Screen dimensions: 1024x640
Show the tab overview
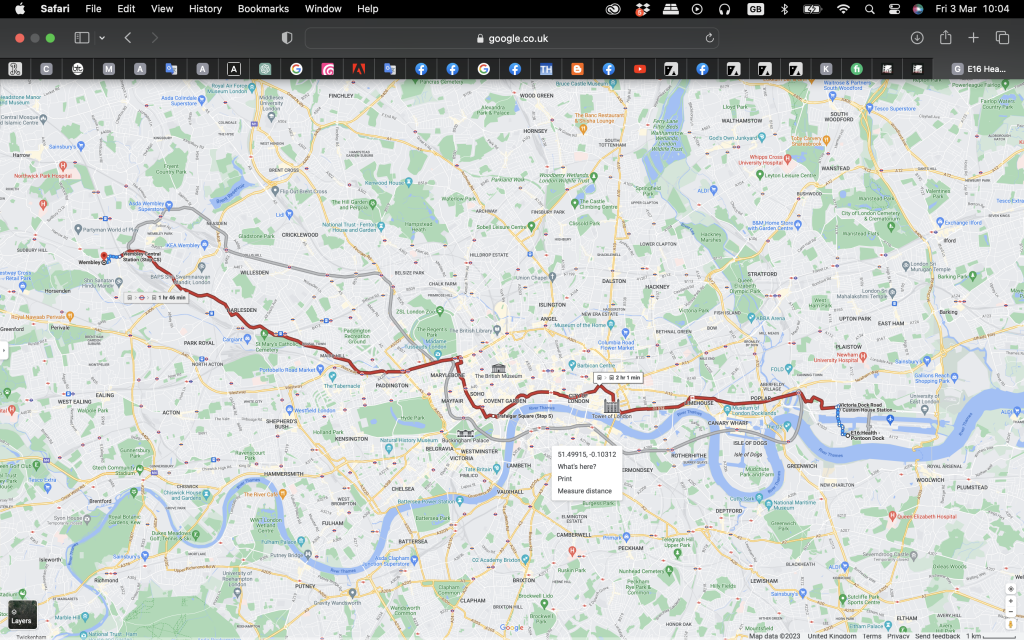pos(1002,38)
